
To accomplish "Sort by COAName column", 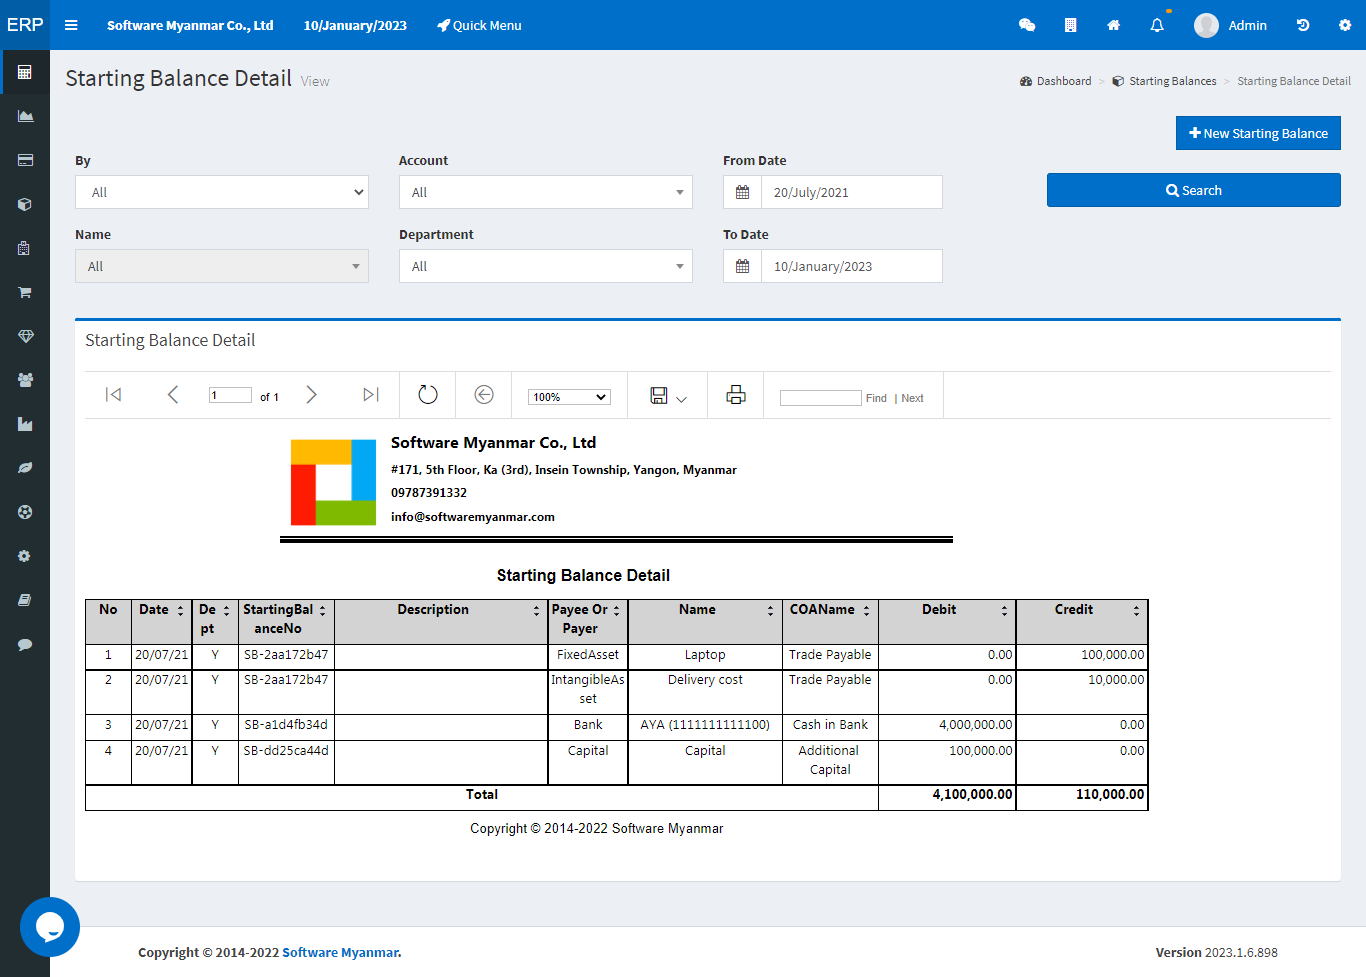I will tap(867, 611).
